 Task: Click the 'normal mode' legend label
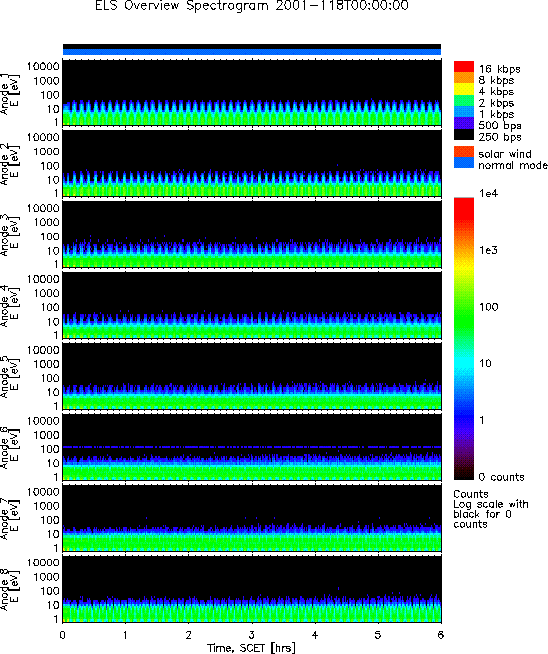point(513,165)
